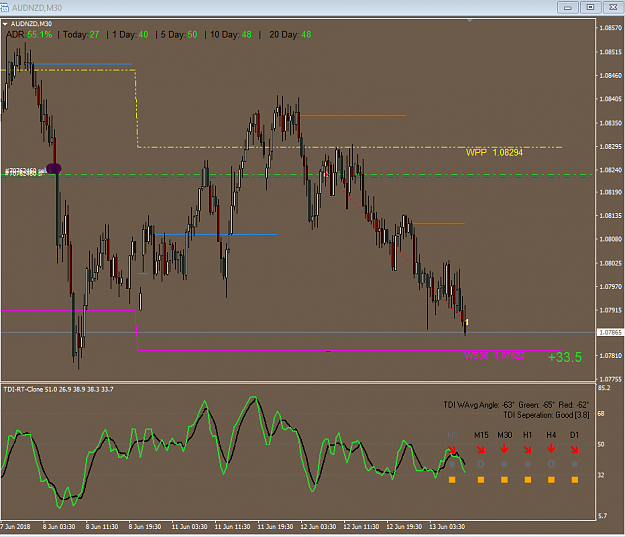Click the orange square in the M5 column
The width and height of the screenshot is (625, 537).
(x=452, y=480)
